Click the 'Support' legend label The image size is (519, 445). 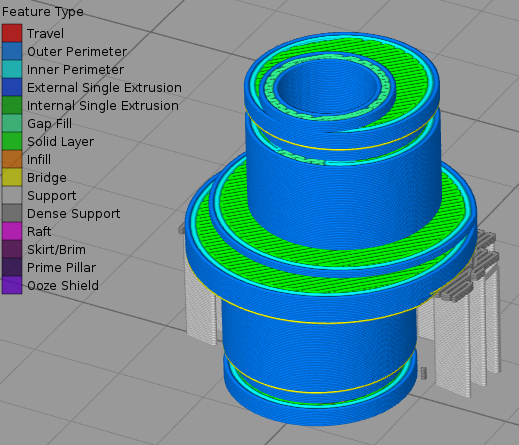(52, 196)
